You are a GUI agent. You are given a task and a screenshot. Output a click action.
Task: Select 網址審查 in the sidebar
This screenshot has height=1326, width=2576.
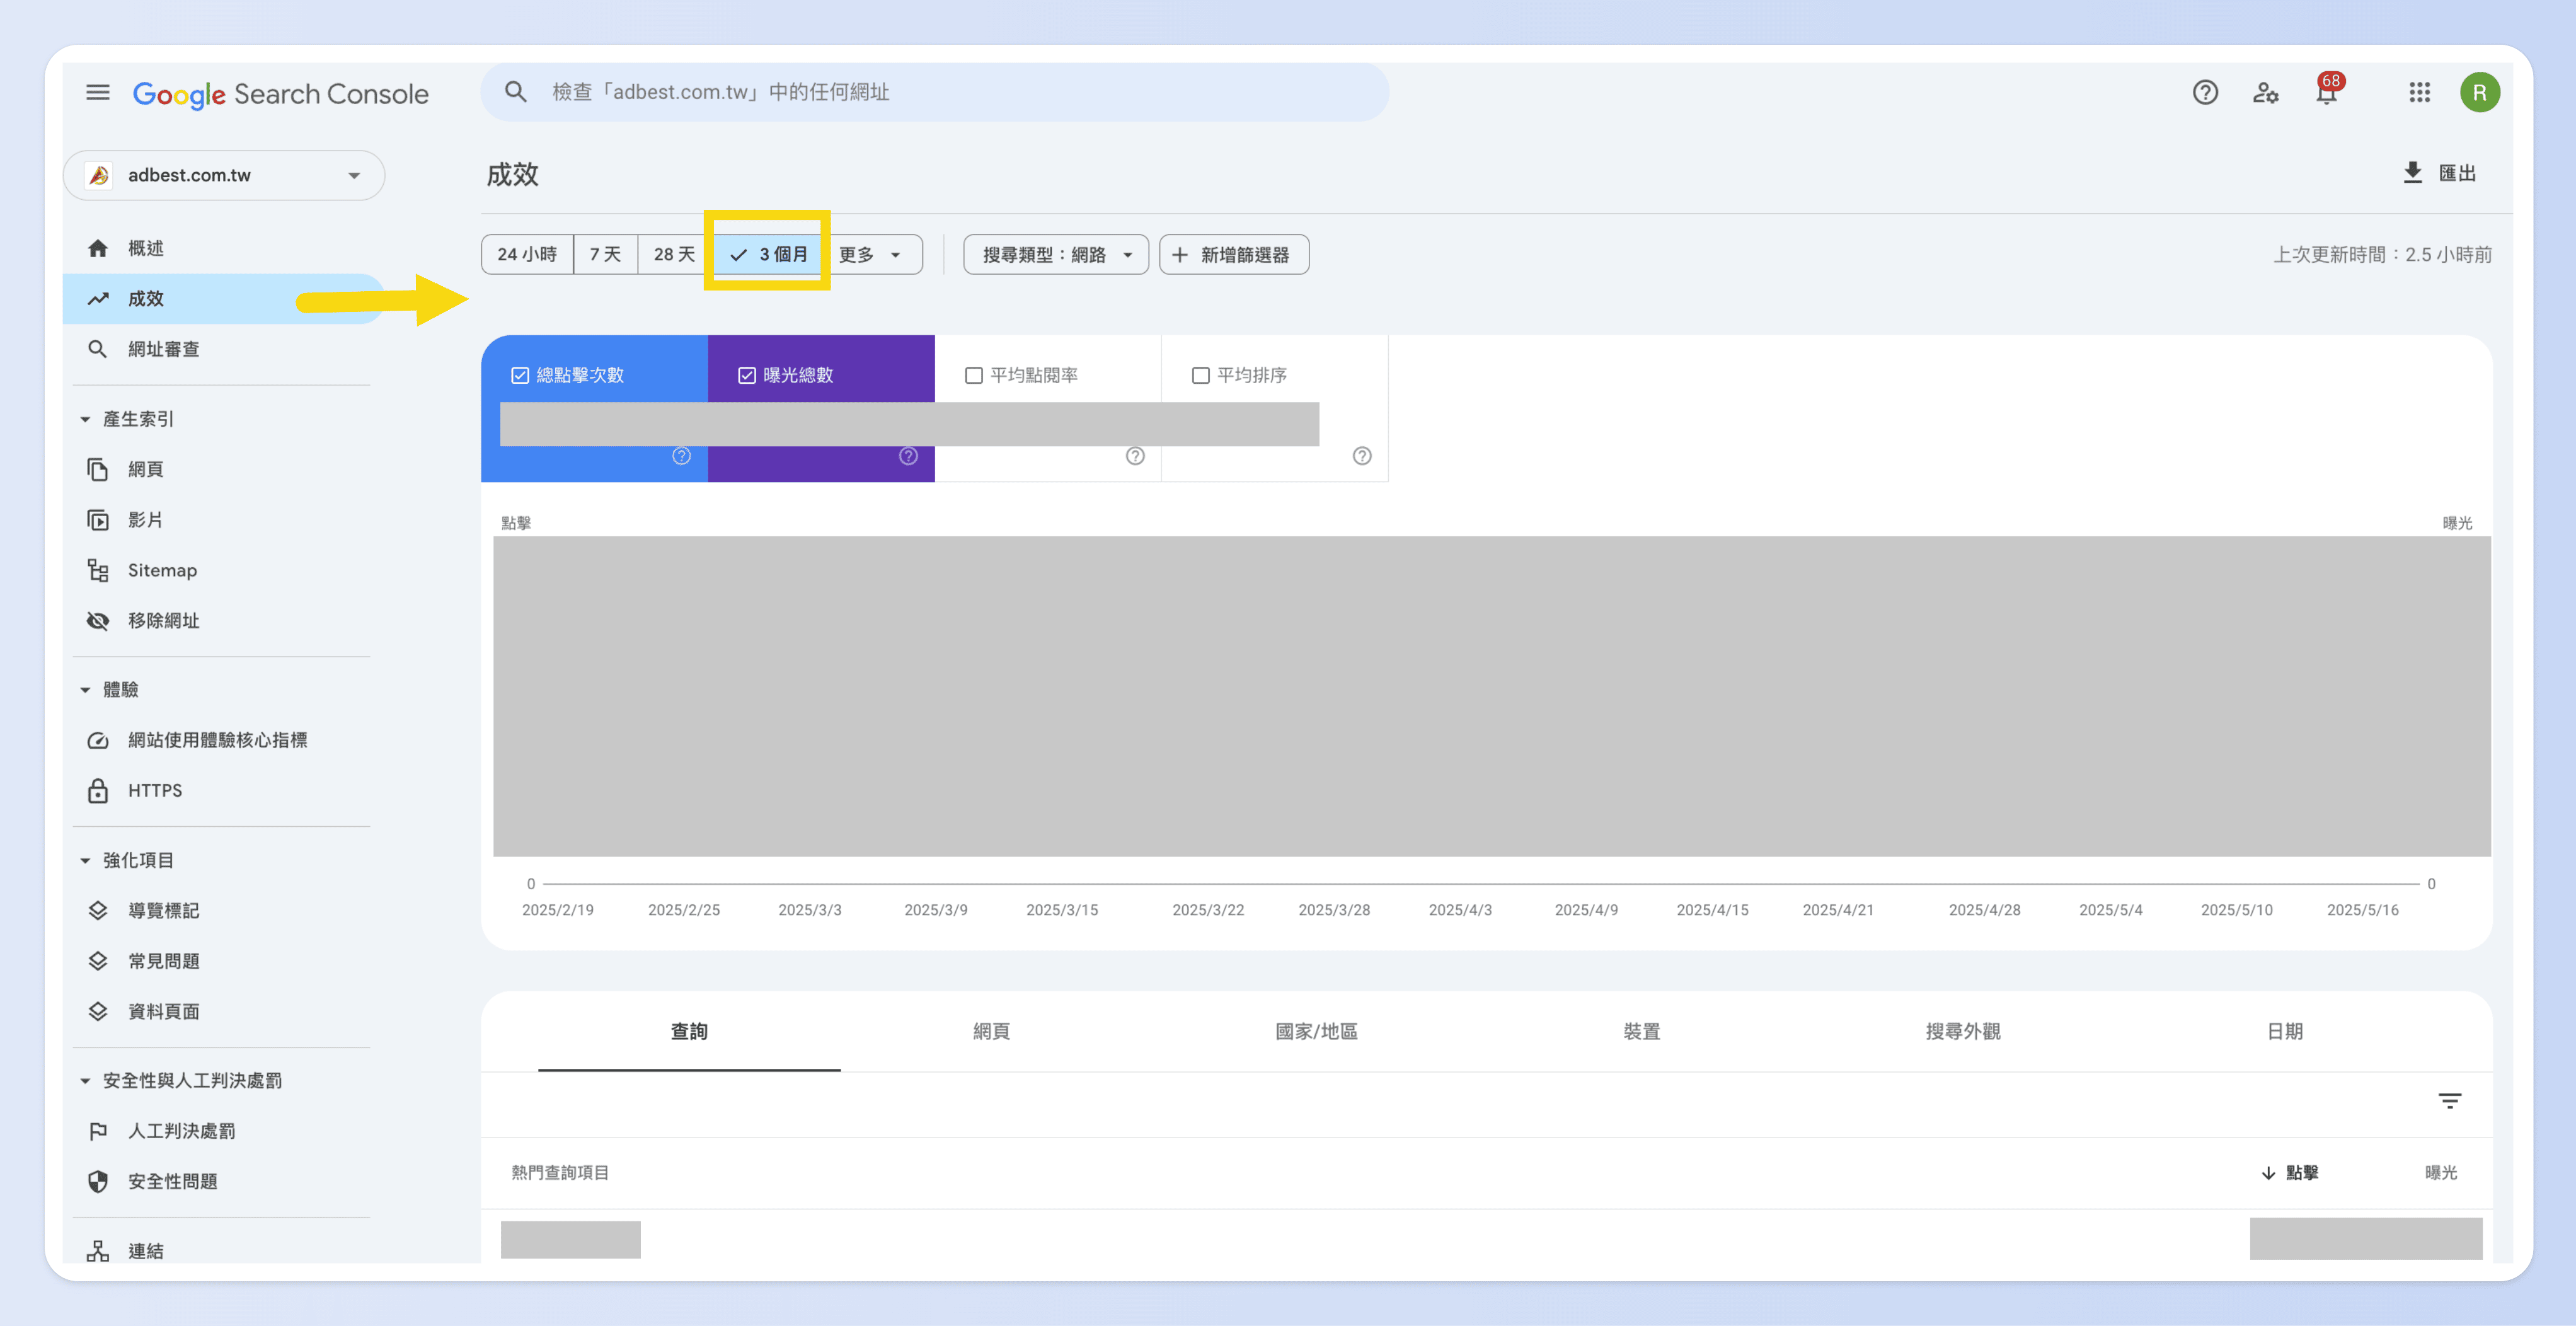pyautogui.click(x=163, y=349)
